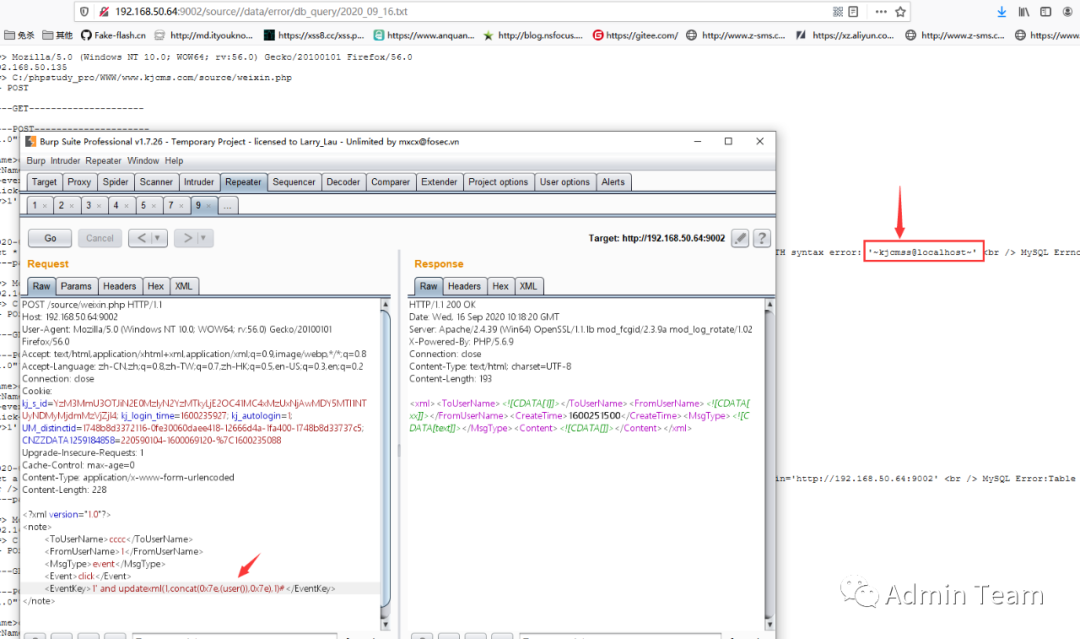Close Repeater sub-tab 5

pos(154,206)
